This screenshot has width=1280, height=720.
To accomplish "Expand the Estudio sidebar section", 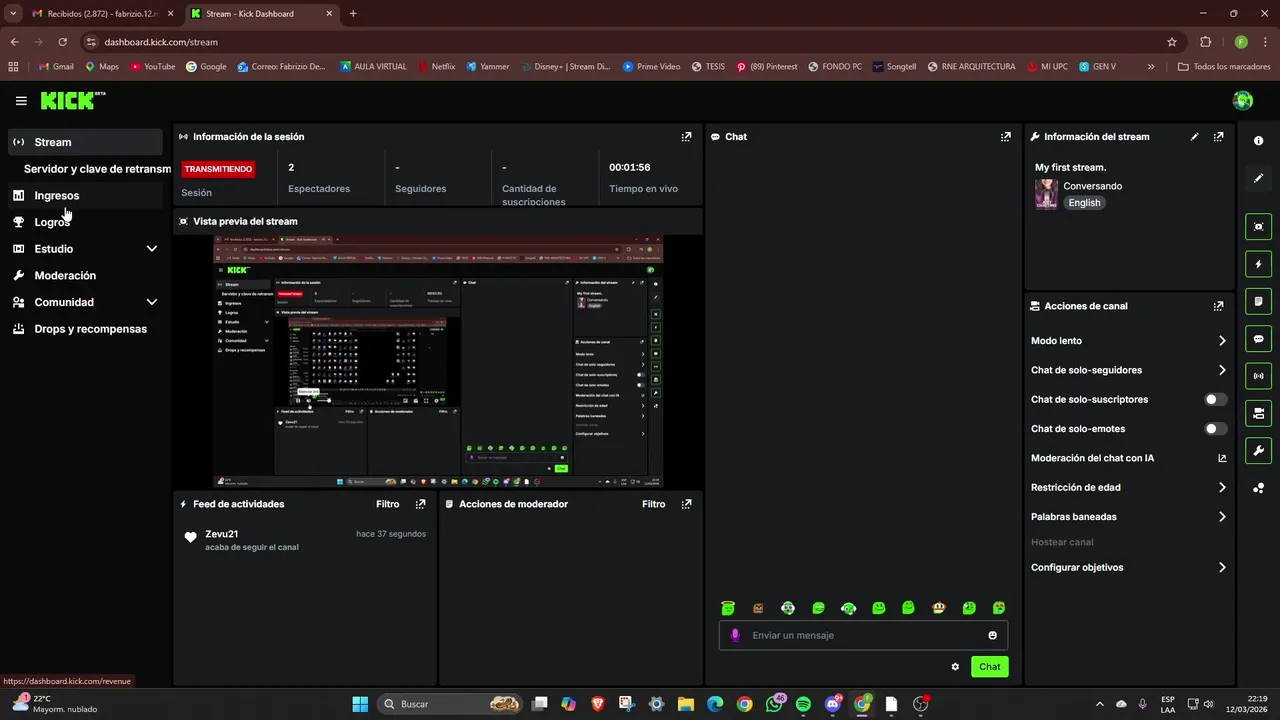I will [x=152, y=249].
